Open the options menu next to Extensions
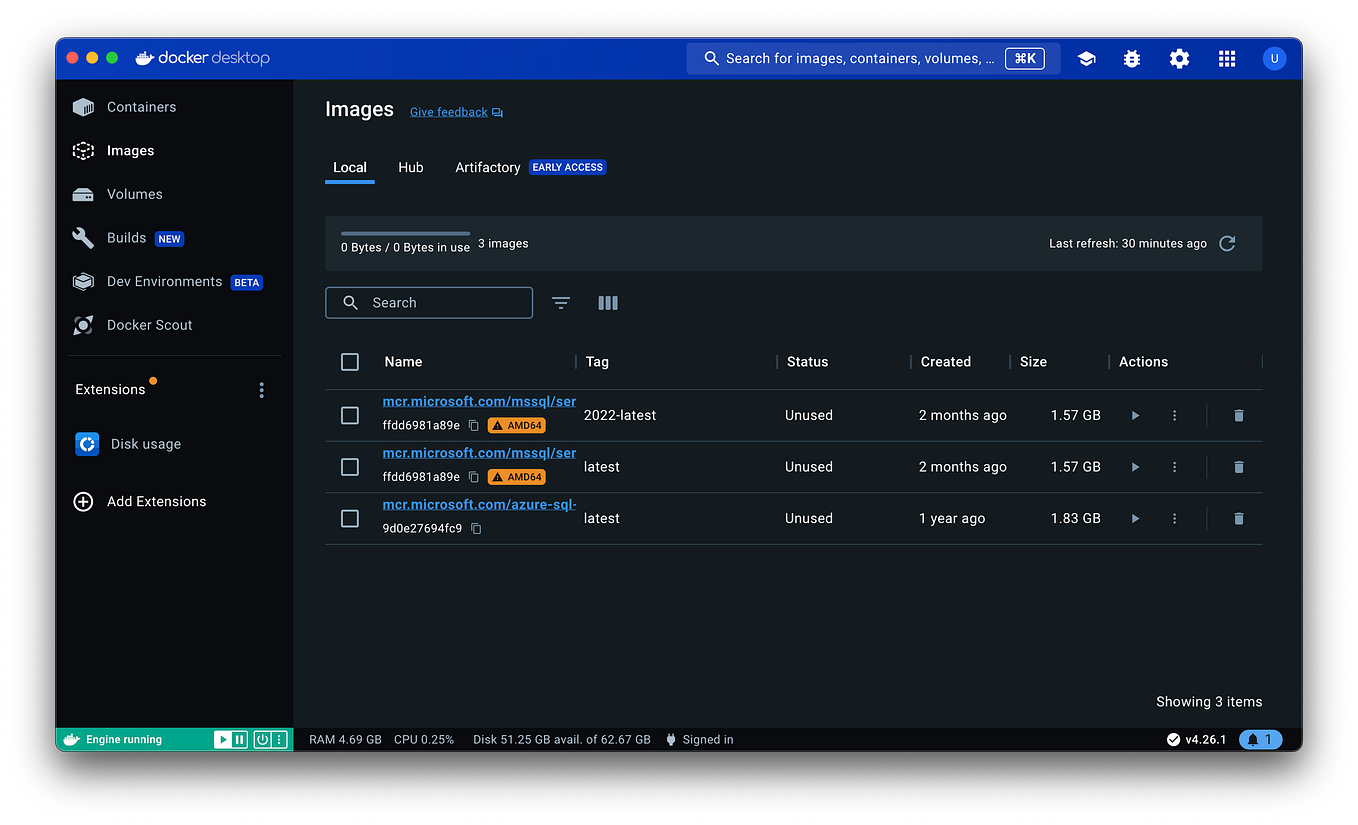 click(x=261, y=389)
